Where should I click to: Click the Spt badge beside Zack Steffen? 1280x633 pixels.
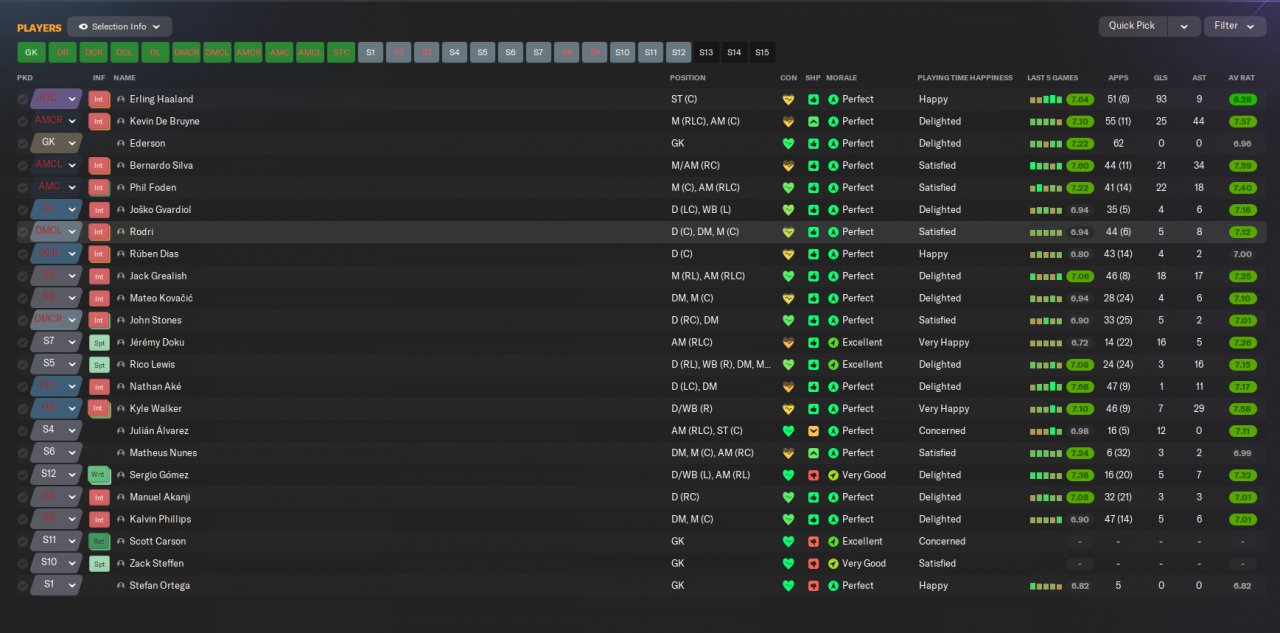(x=99, y=563)
